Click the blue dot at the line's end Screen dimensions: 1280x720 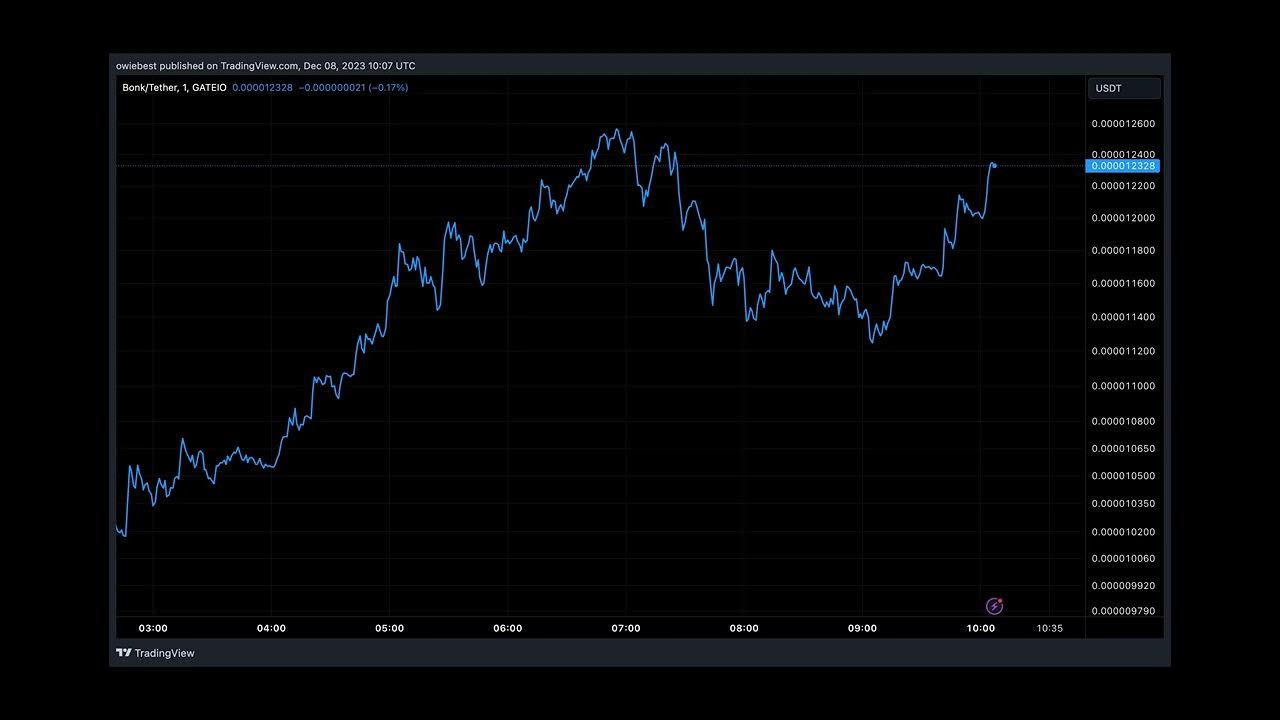point(994,165)
